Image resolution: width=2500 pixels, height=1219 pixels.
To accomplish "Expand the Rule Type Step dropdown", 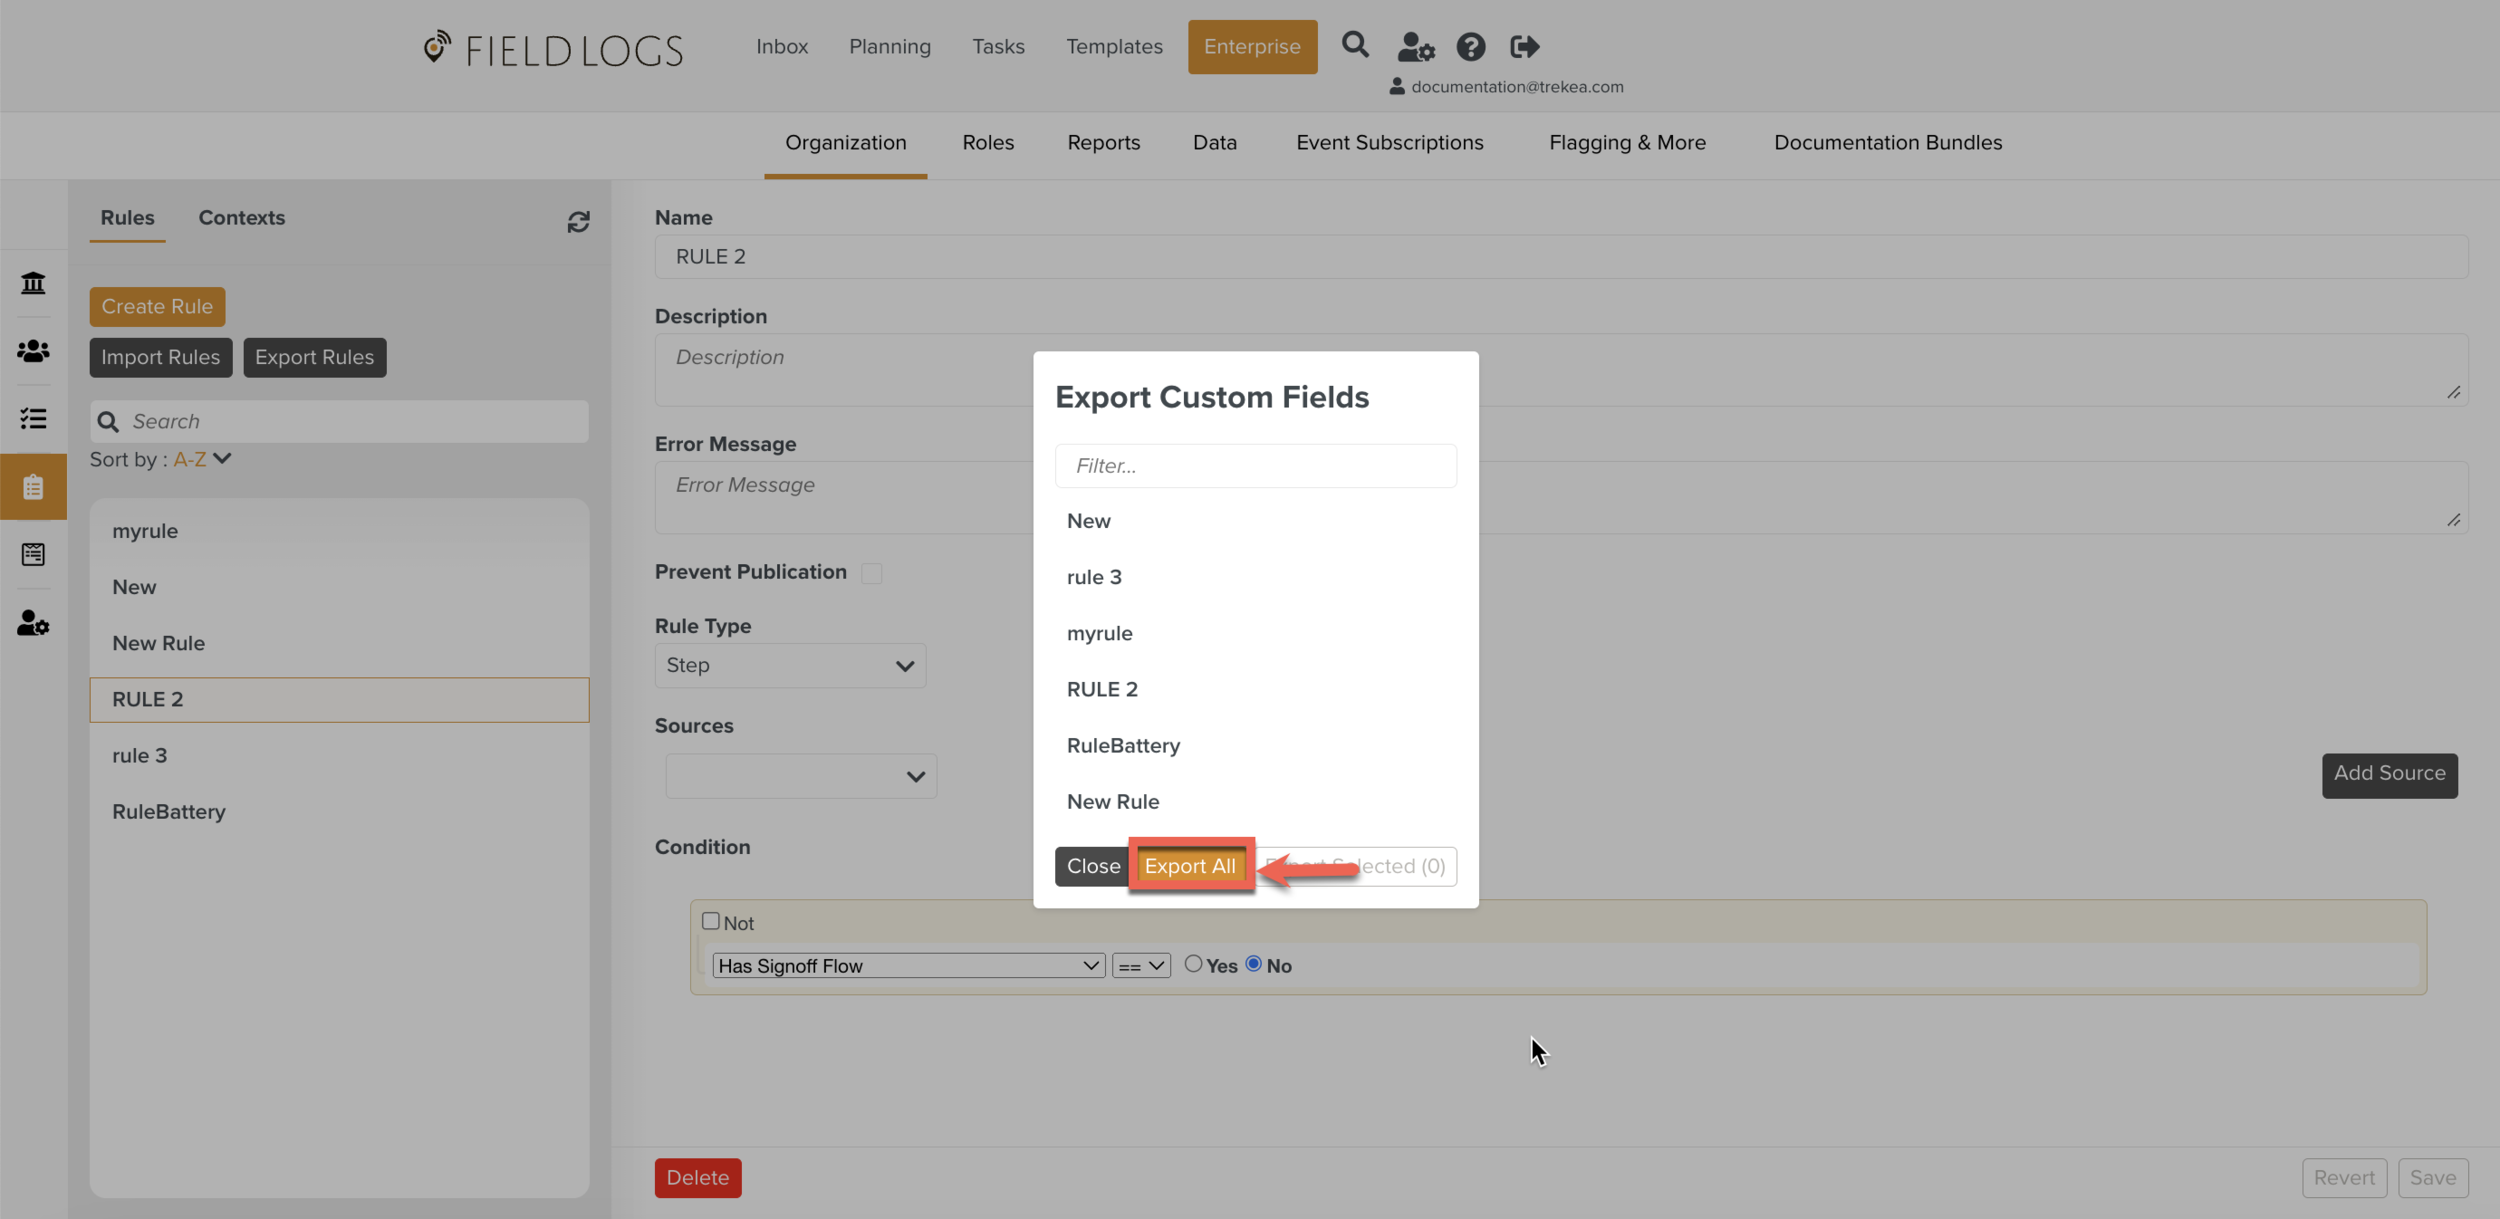I will (790, 666).
